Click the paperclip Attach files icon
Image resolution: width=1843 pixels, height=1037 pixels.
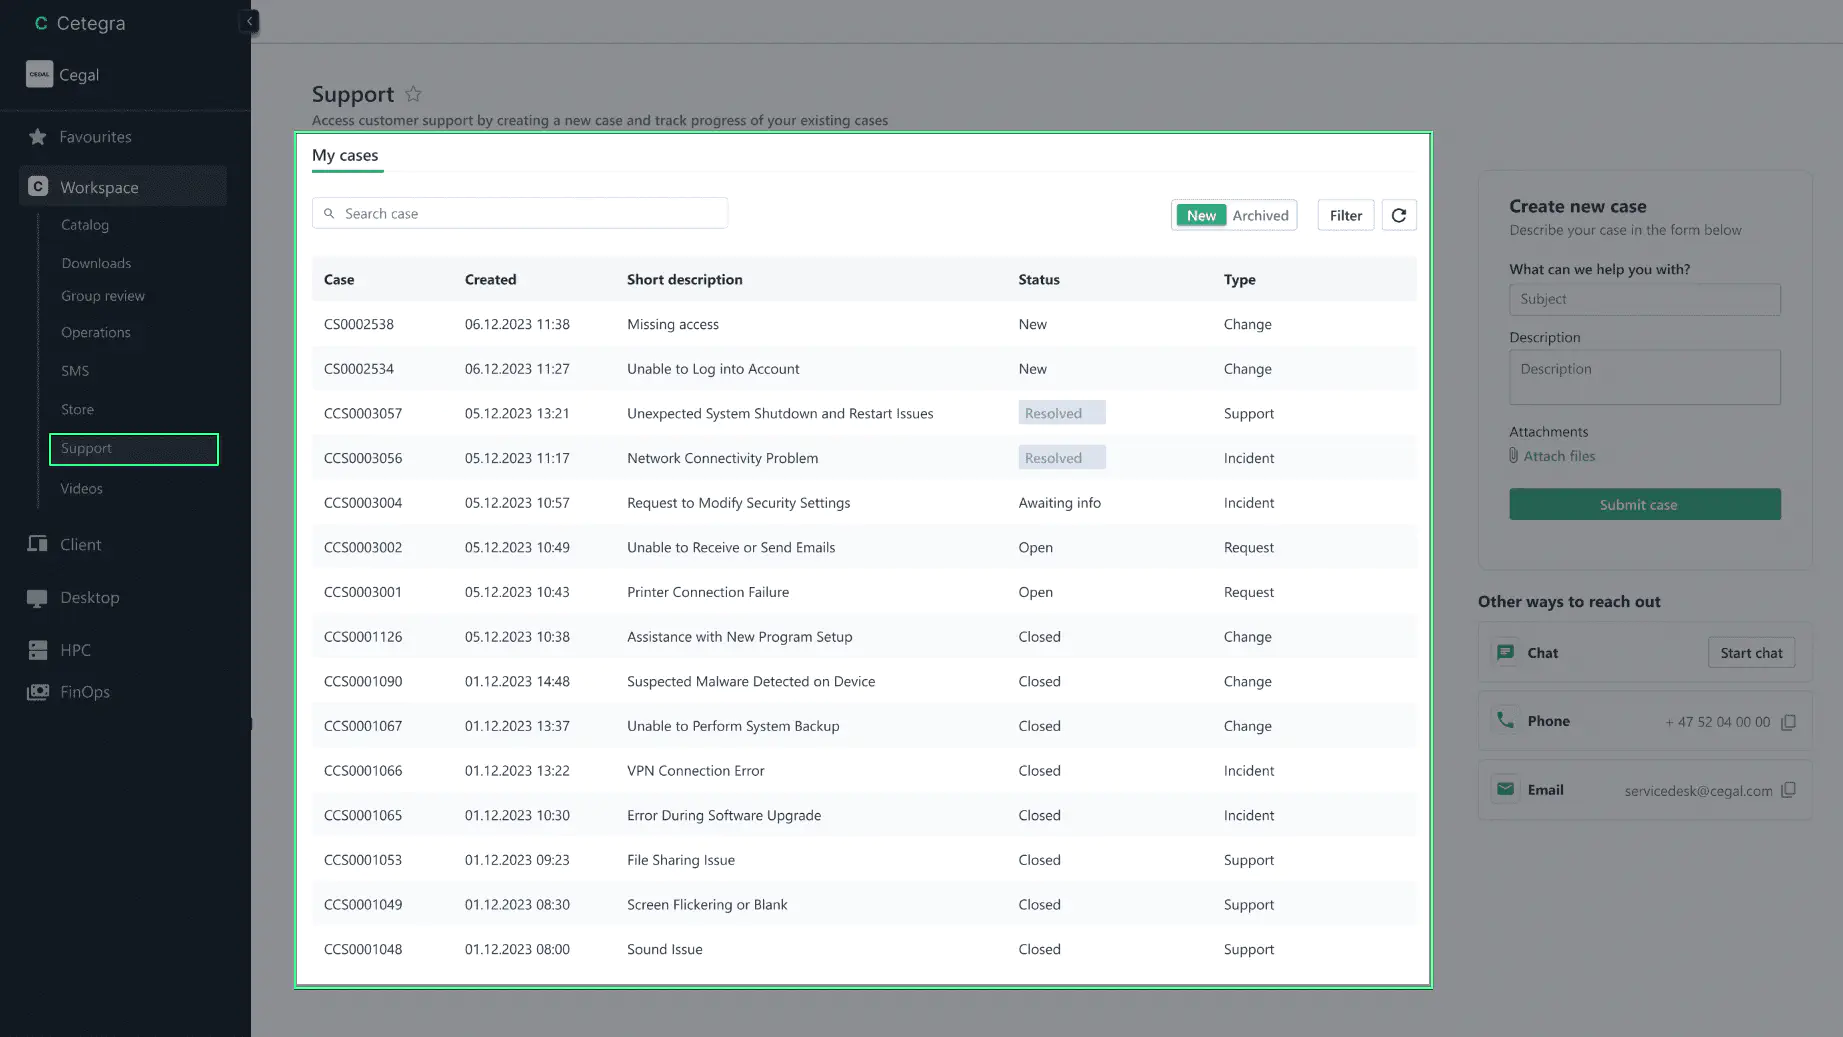coord(1513,456)
